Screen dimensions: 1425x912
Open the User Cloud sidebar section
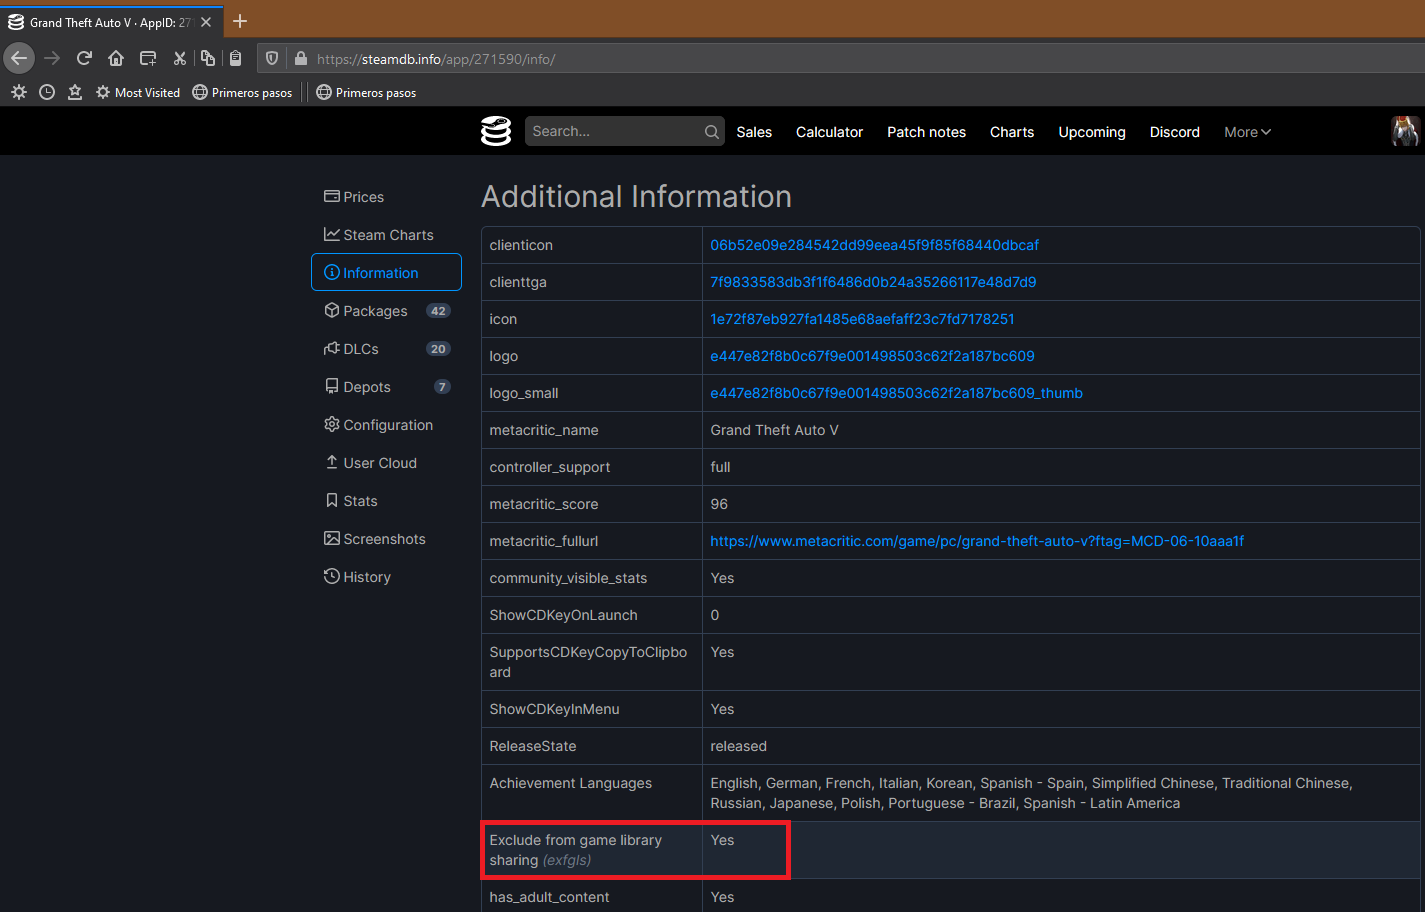coord(386,463)
